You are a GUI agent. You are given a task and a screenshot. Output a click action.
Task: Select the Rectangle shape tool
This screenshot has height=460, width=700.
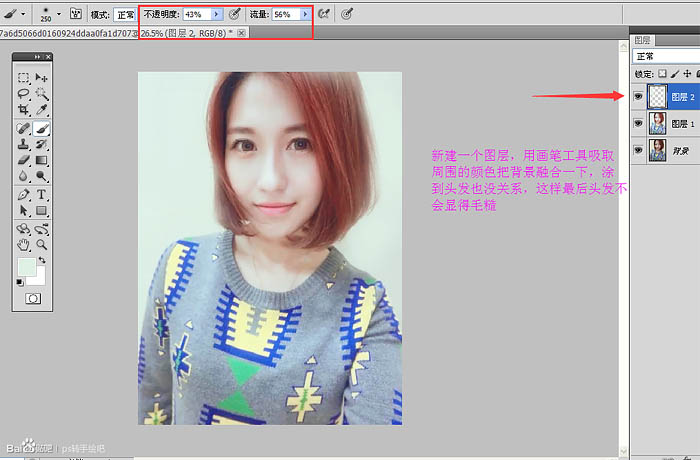42,210
